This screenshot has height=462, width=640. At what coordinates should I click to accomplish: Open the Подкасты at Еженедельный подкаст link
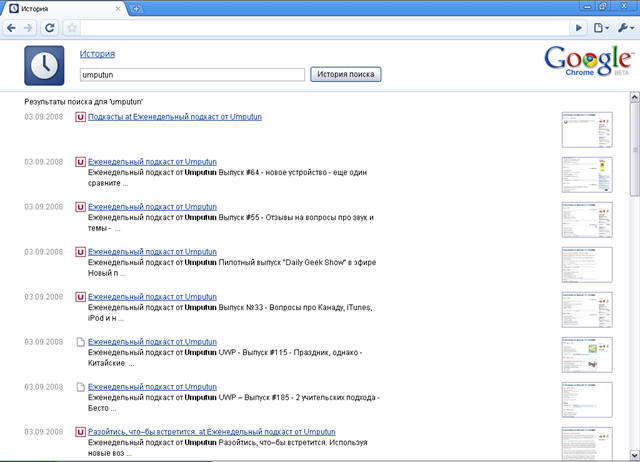[x=175, y=117]
